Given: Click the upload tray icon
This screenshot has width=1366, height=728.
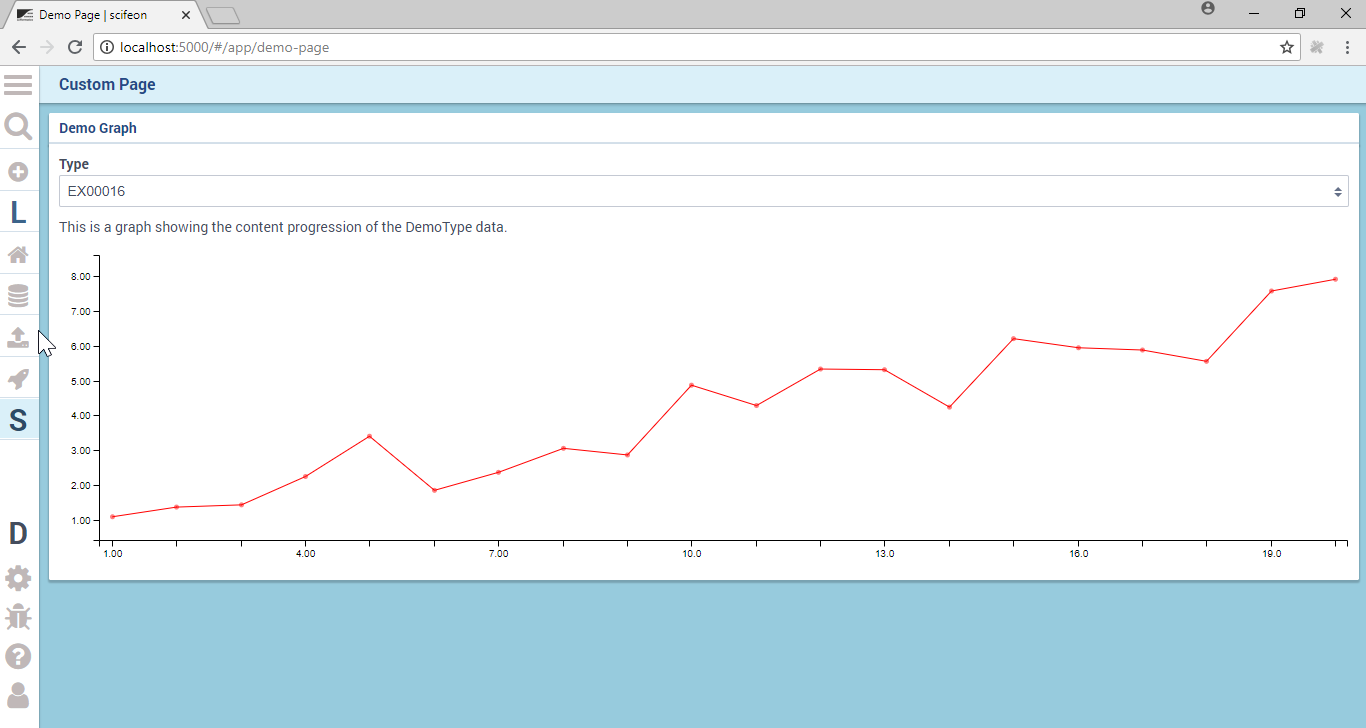Looking at the screenshot, I should (18, 337).
